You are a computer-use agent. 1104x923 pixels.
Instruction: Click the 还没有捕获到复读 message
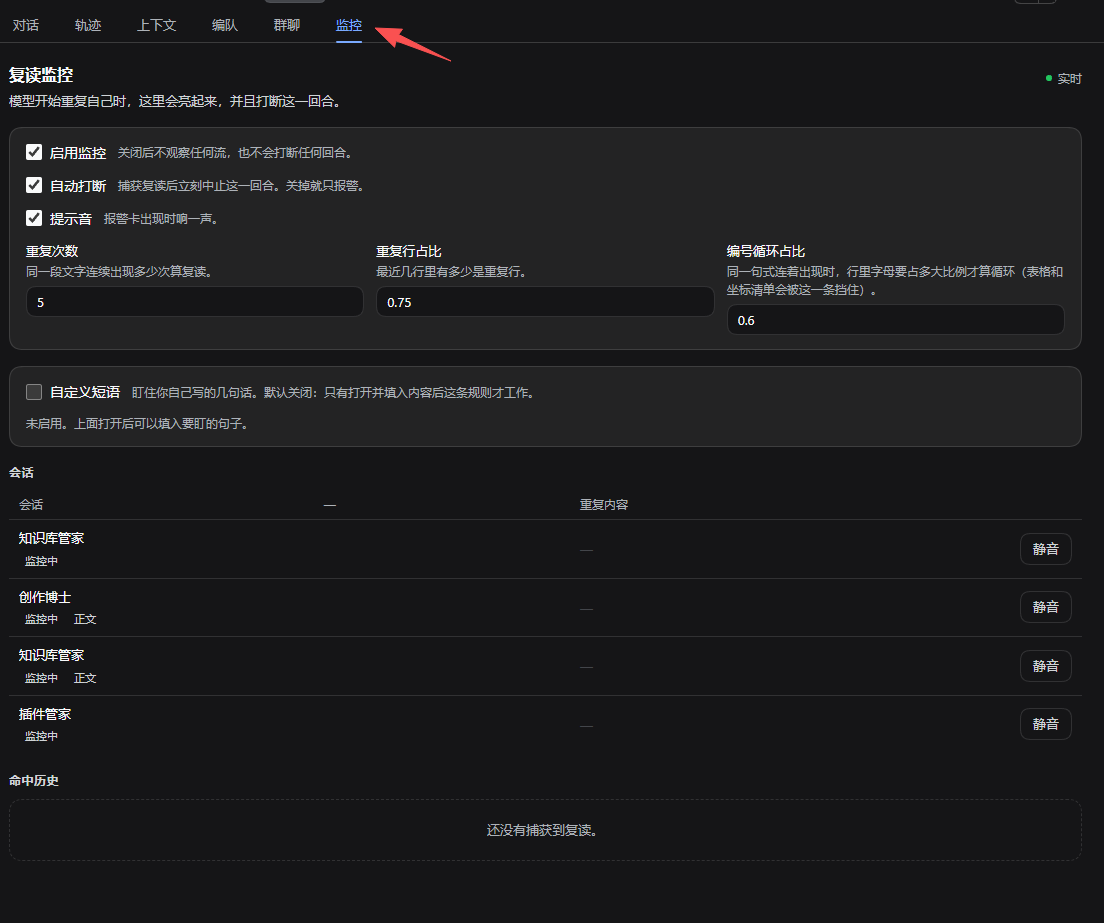pyautogui.click(x=542, y=831)
